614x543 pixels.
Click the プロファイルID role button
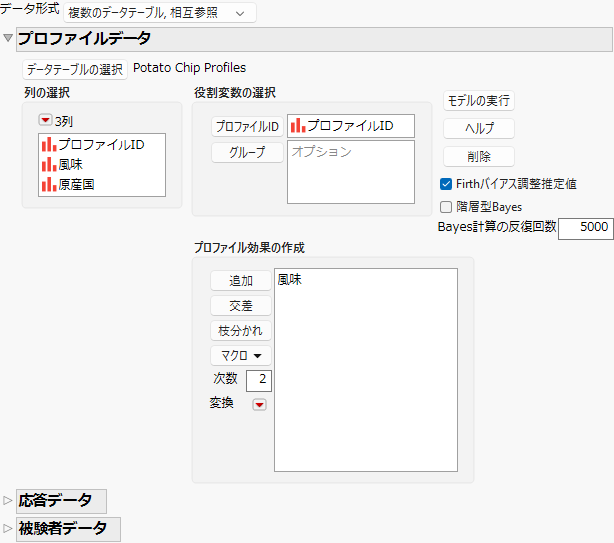(247, 126)
